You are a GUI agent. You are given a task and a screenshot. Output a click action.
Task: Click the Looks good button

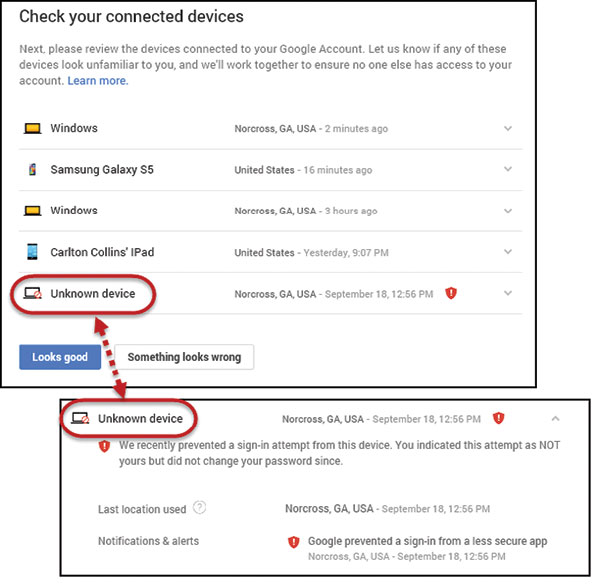(x=60, y=357)
